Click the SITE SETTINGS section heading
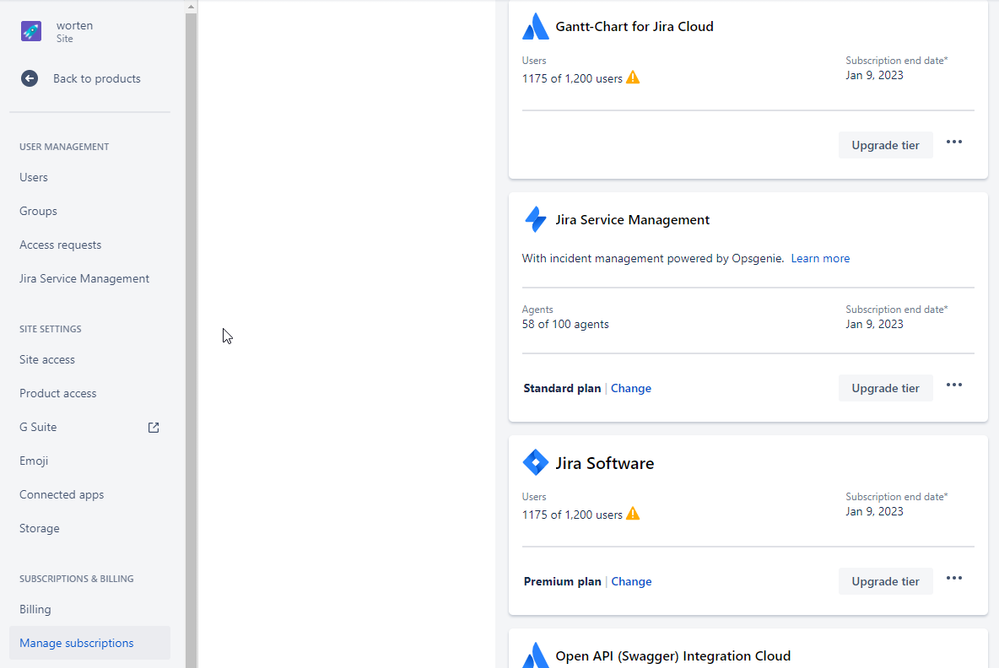This screenshot has width=999, height=668. pyautogui.click(x=50, y=329)
